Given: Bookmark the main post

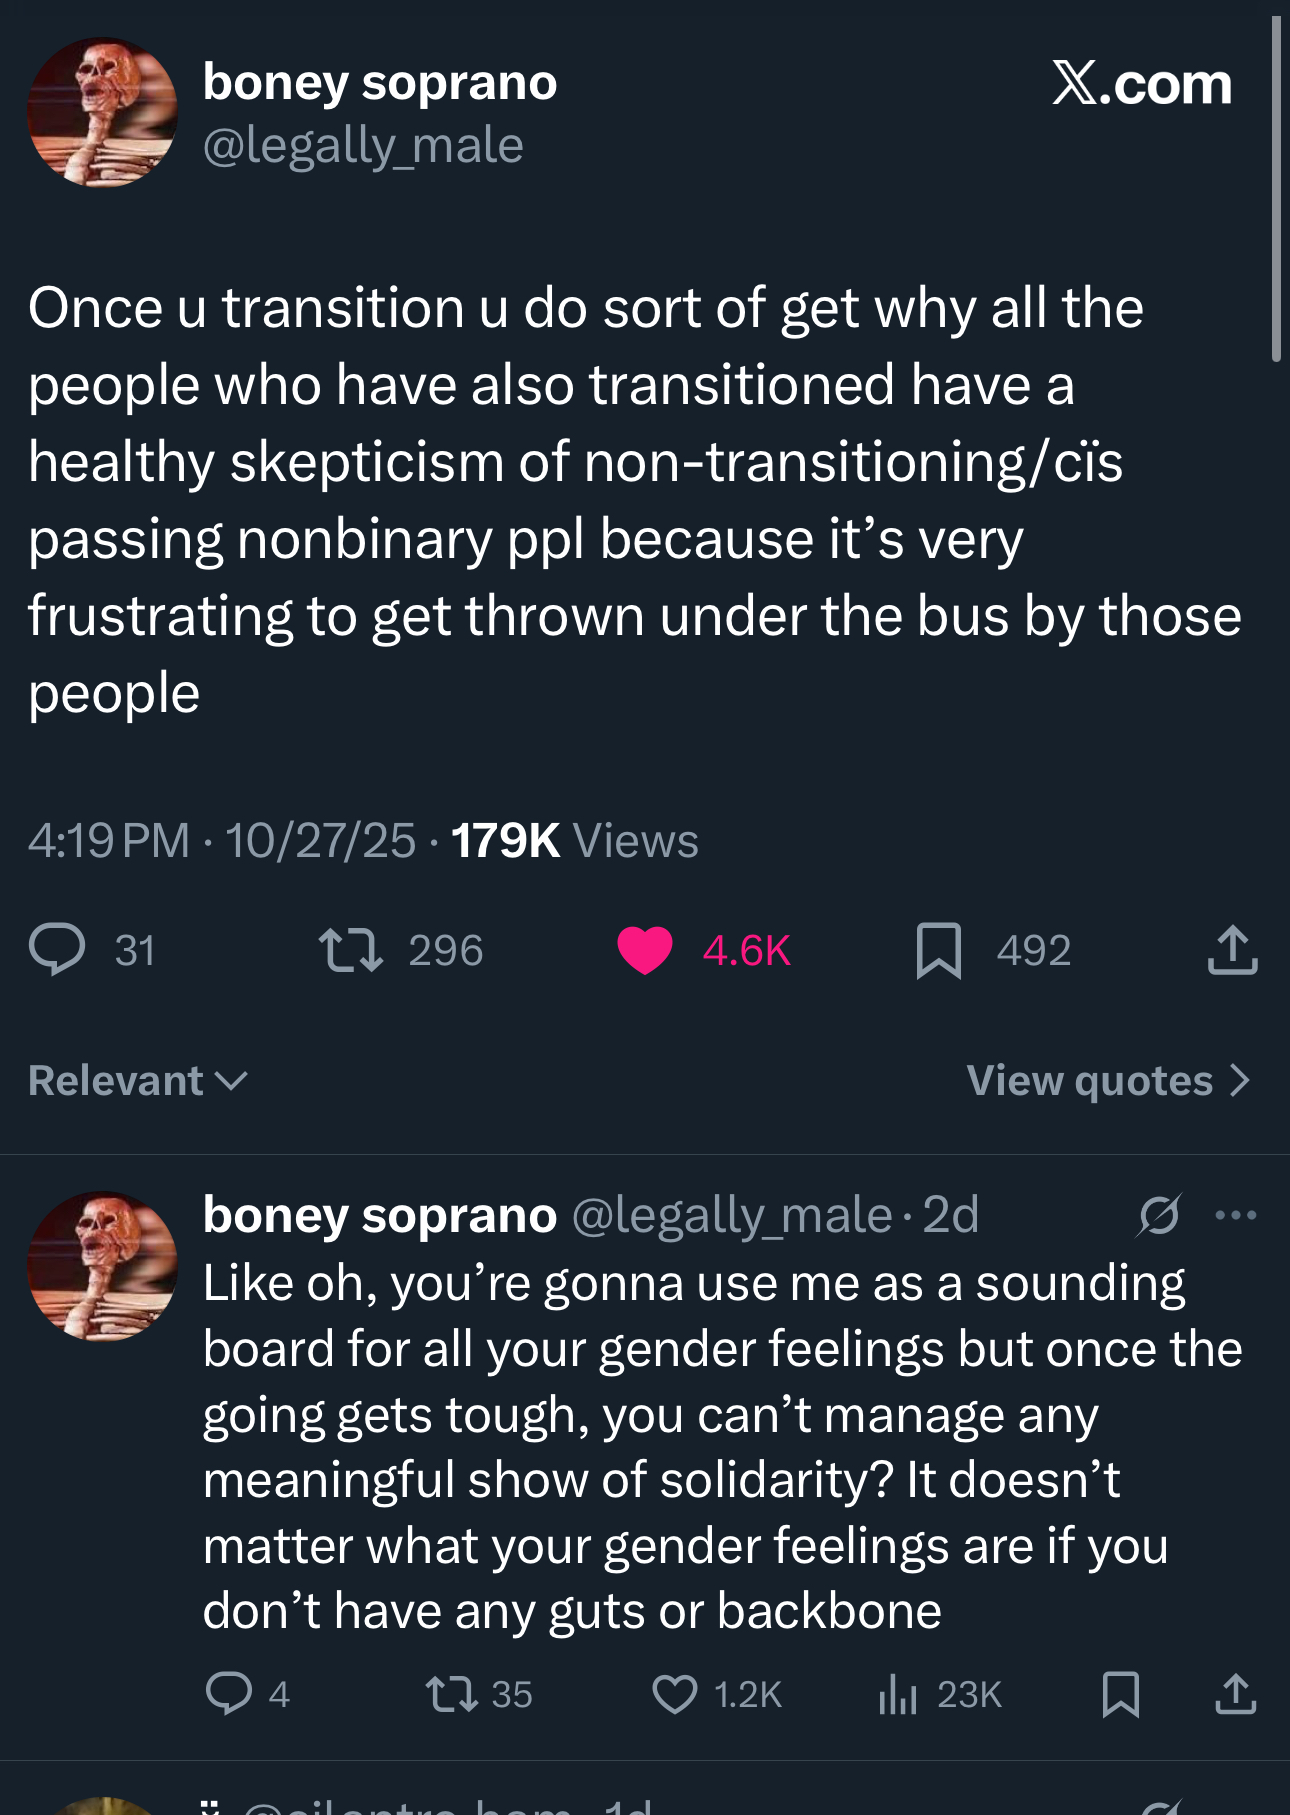Looking at the screenshot, I should coord(938,950).
